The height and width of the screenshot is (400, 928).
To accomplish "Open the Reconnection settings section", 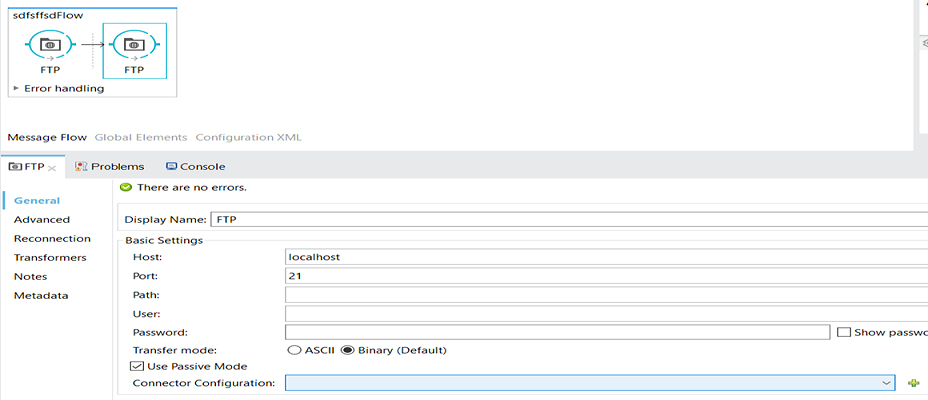I will coord(52,238).
